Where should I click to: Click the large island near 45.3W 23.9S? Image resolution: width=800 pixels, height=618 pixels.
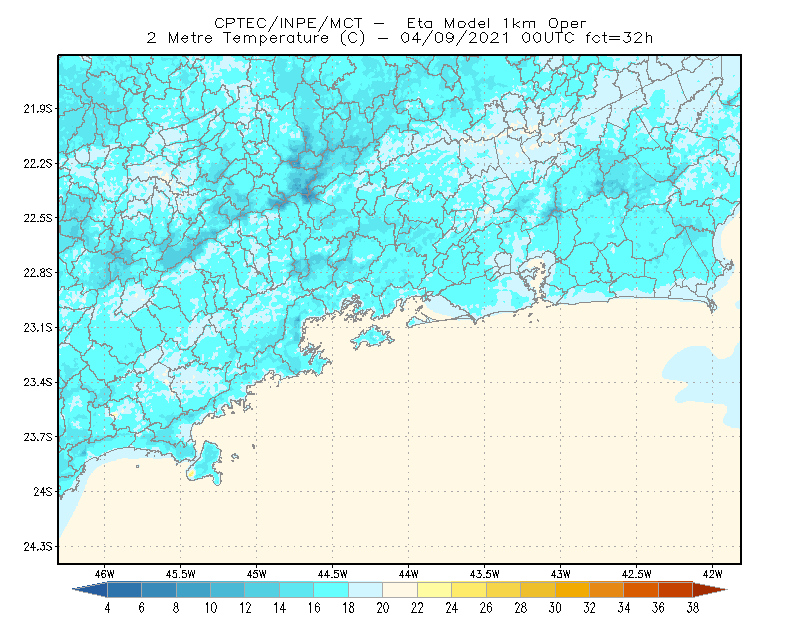(x=207, y=463)
